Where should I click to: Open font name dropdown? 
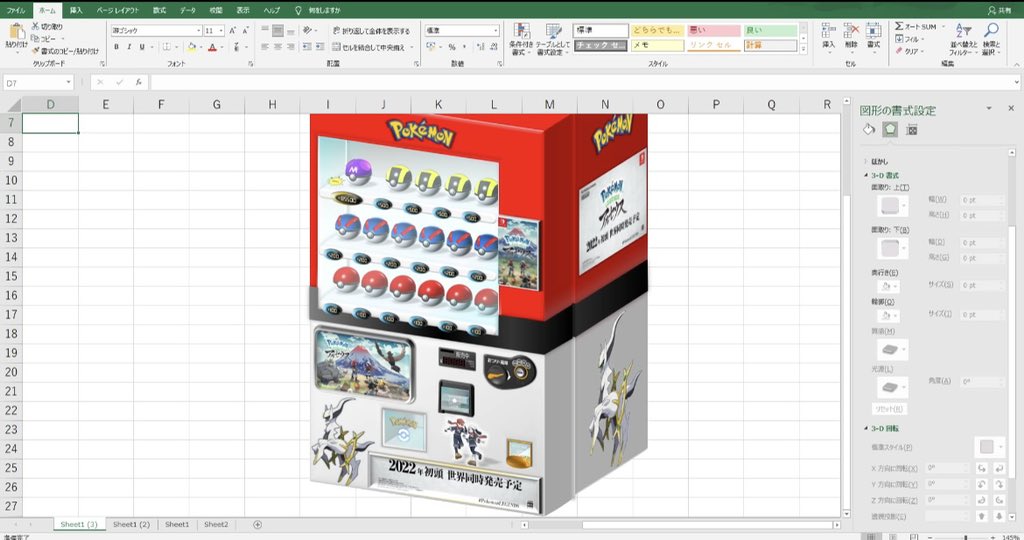pyautogui.click(x=199, y=31)
